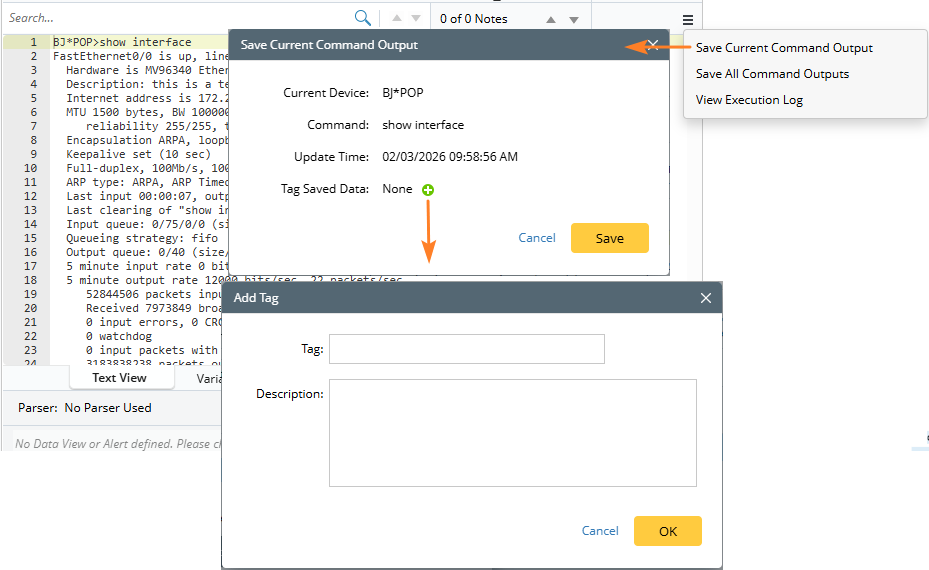Go to next note arrow
The image size is (929, 570).
tap(574, 20)
